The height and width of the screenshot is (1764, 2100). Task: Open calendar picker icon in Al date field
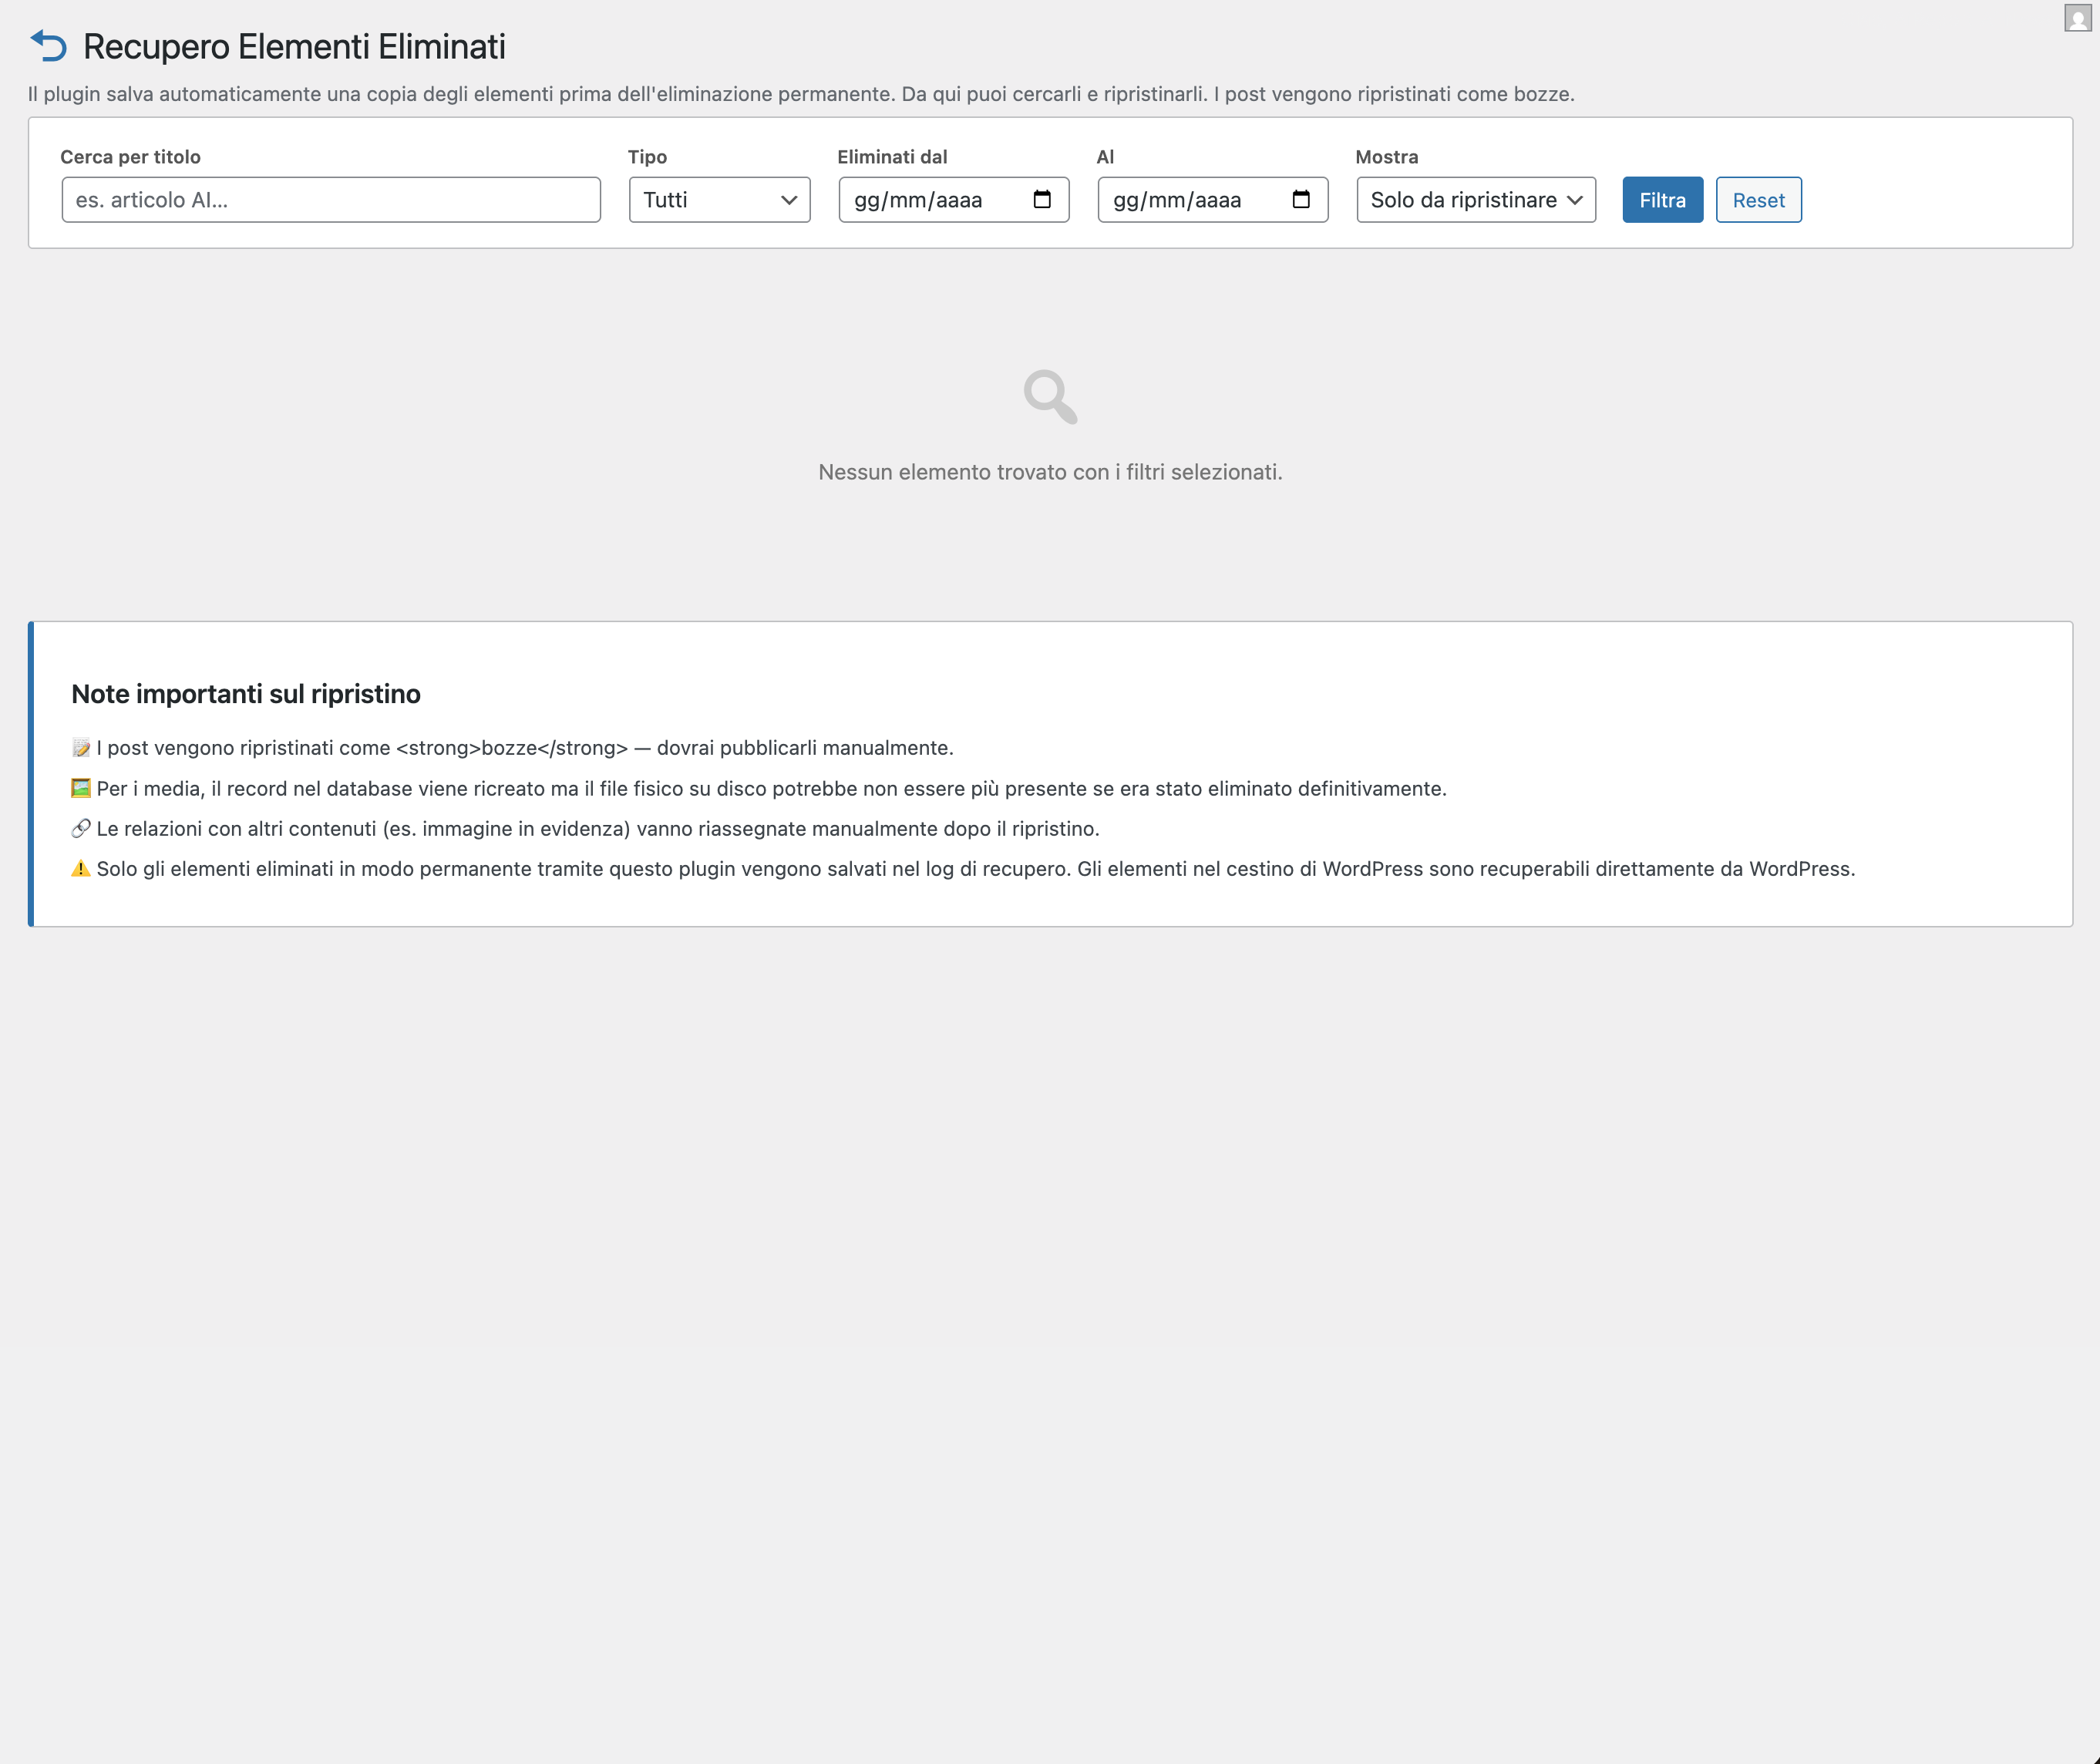click(1300, 199)
